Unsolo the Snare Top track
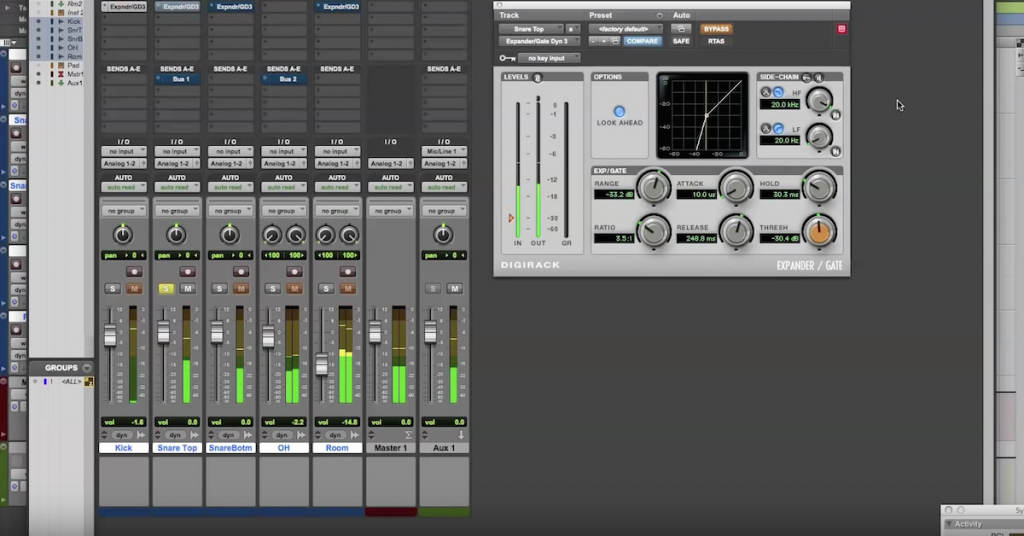The image size is (1024, 536). [x=166, y=289]
